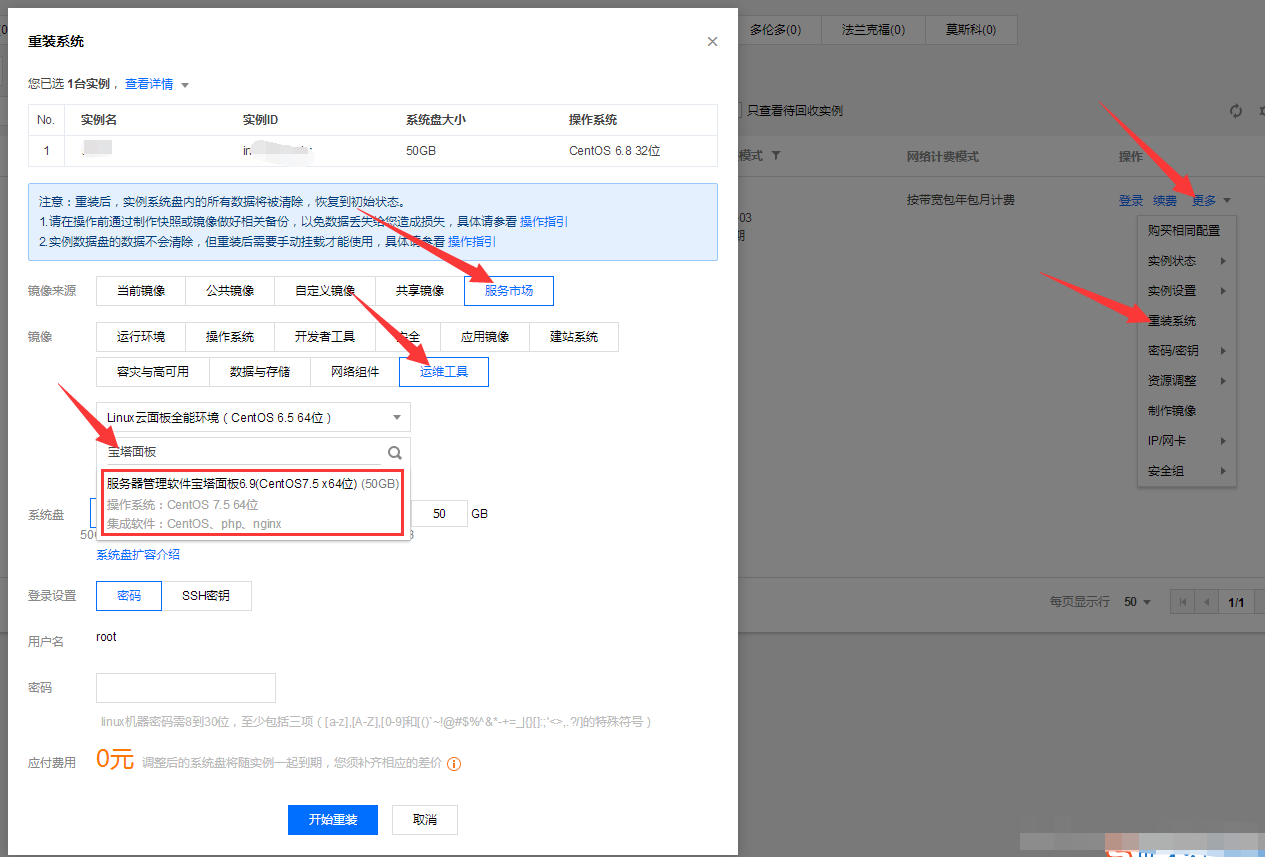Close the 重装系统 dialog with the X

click(712, 42)
